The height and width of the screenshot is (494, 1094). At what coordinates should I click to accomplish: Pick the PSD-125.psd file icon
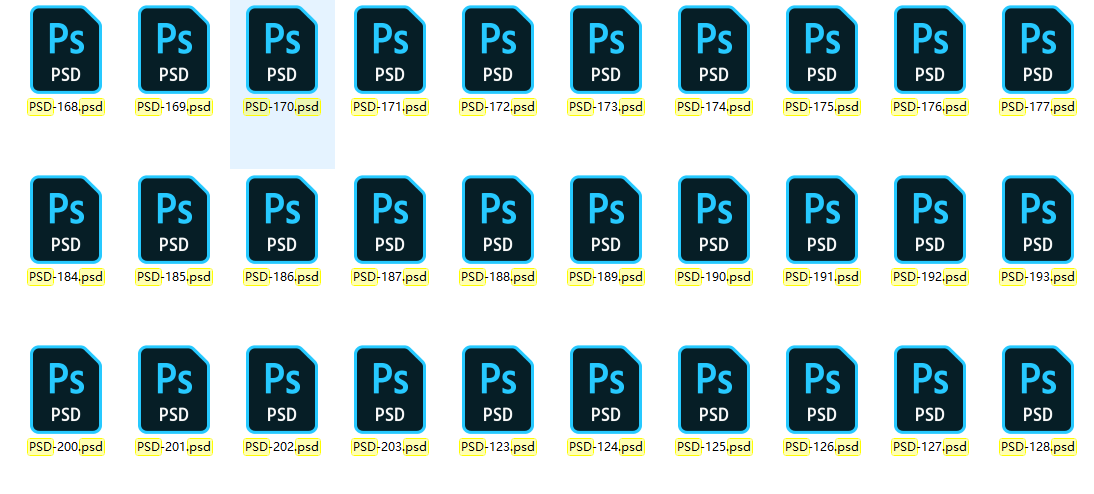714,389
